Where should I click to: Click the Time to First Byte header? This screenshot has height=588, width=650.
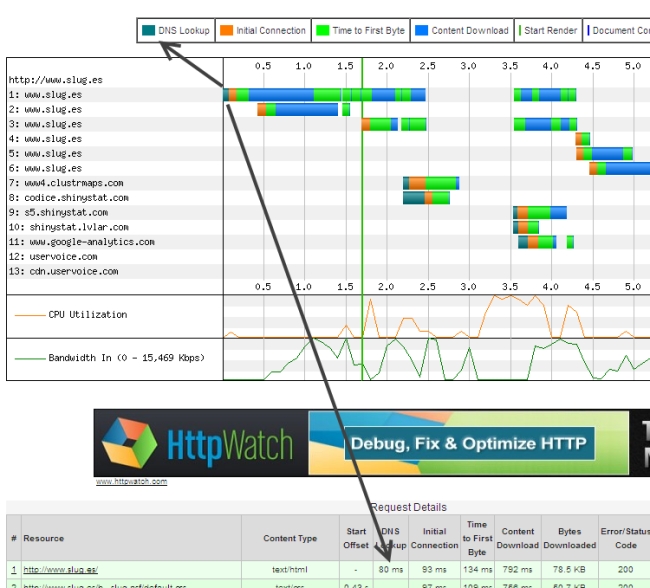pyautogui.click(x=477, y=538)
